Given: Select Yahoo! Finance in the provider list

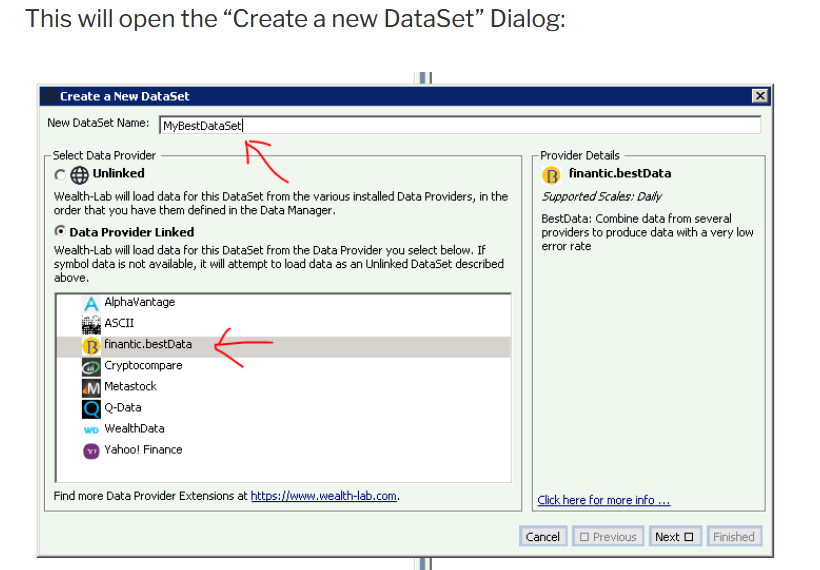Looking at the screenshot, I should click(283, 450).
